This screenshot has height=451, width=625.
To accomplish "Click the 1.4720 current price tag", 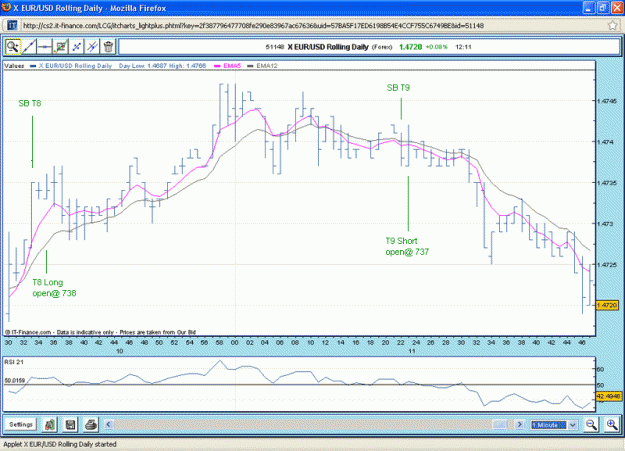I will coord(607,305).
